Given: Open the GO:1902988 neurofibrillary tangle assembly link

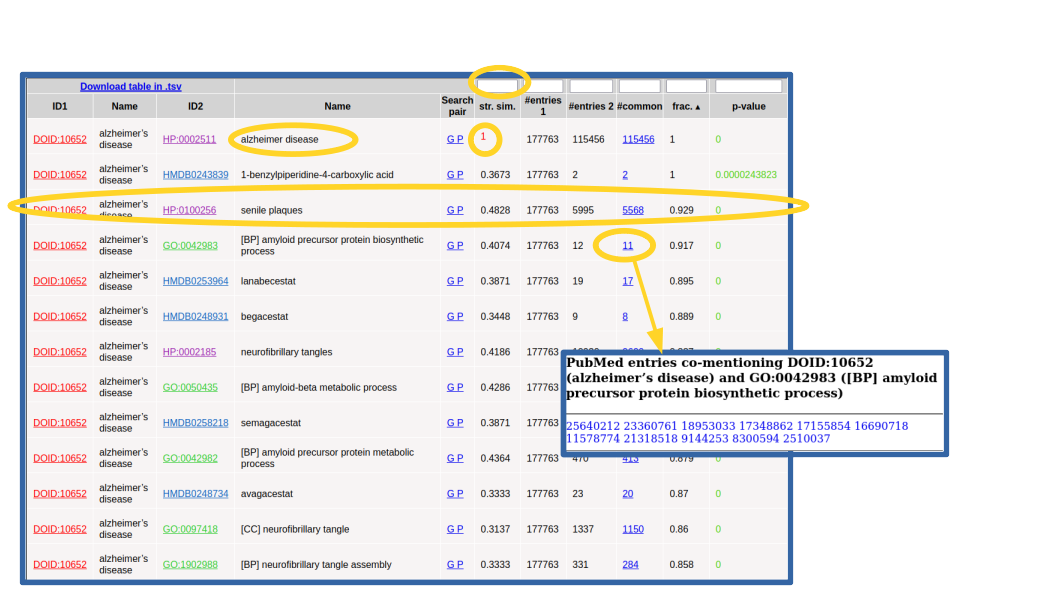Looking at the screenshot, I should (190, 565).
